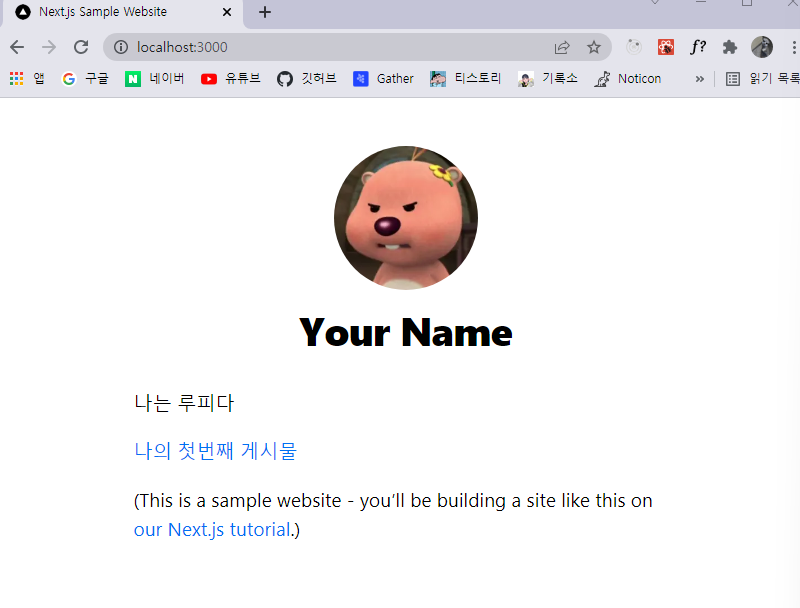Open a new tab with plus button
Image resolution: width=800 pixels, height=608 pixels.
pos(265,12)
